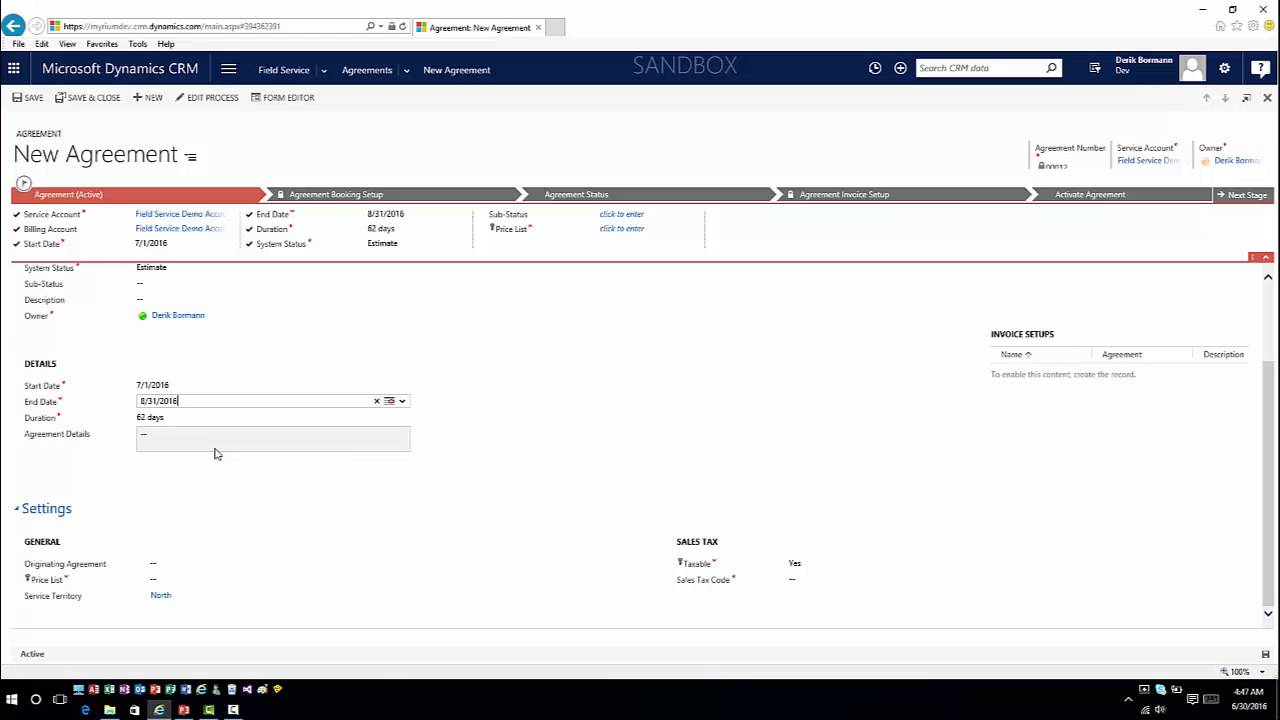The height and width of the screenshot is (720, 1280).
Task: Open the Windows Start menu
Action: click(11, 699)
